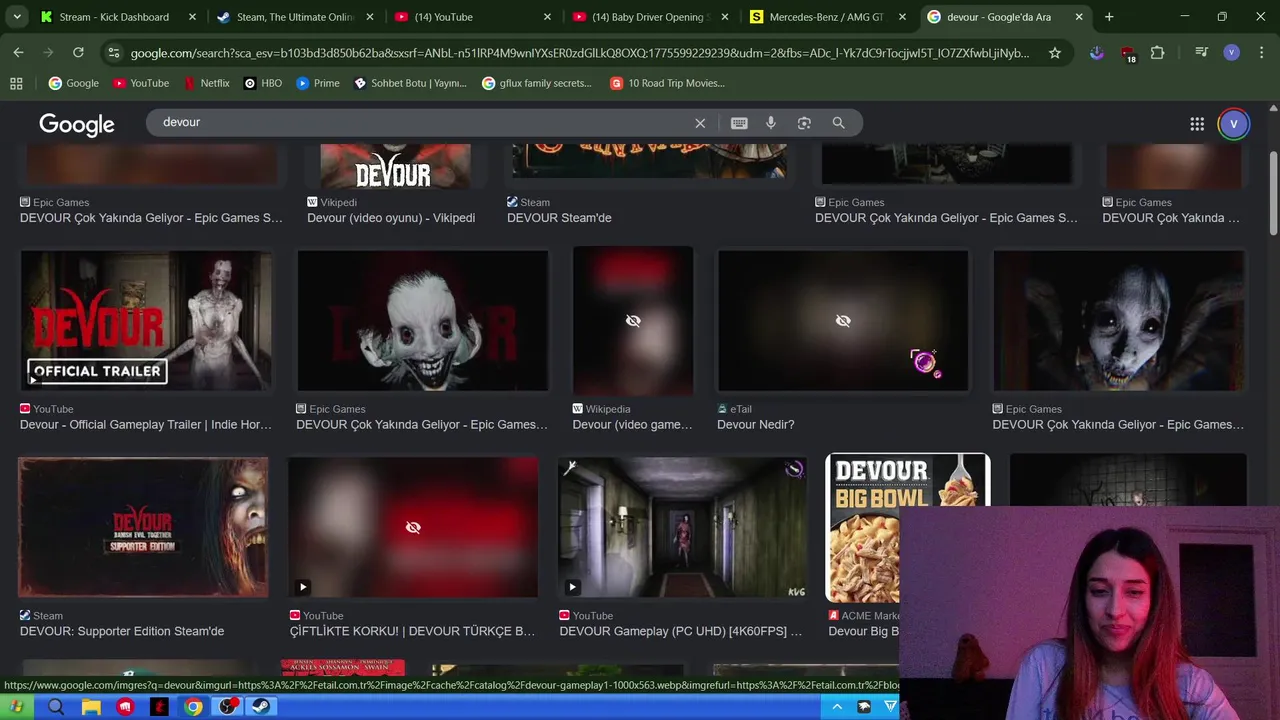Open the Prime bookmark
This screenshot has height=720, width=1280.
tap(317, 83)
